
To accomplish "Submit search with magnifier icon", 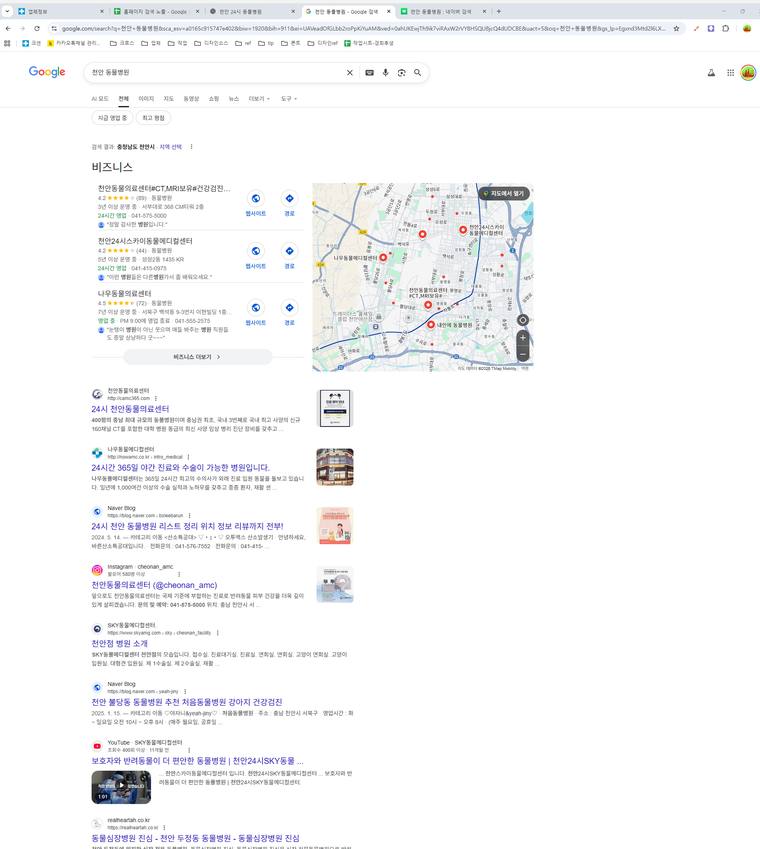I will 417,73.
